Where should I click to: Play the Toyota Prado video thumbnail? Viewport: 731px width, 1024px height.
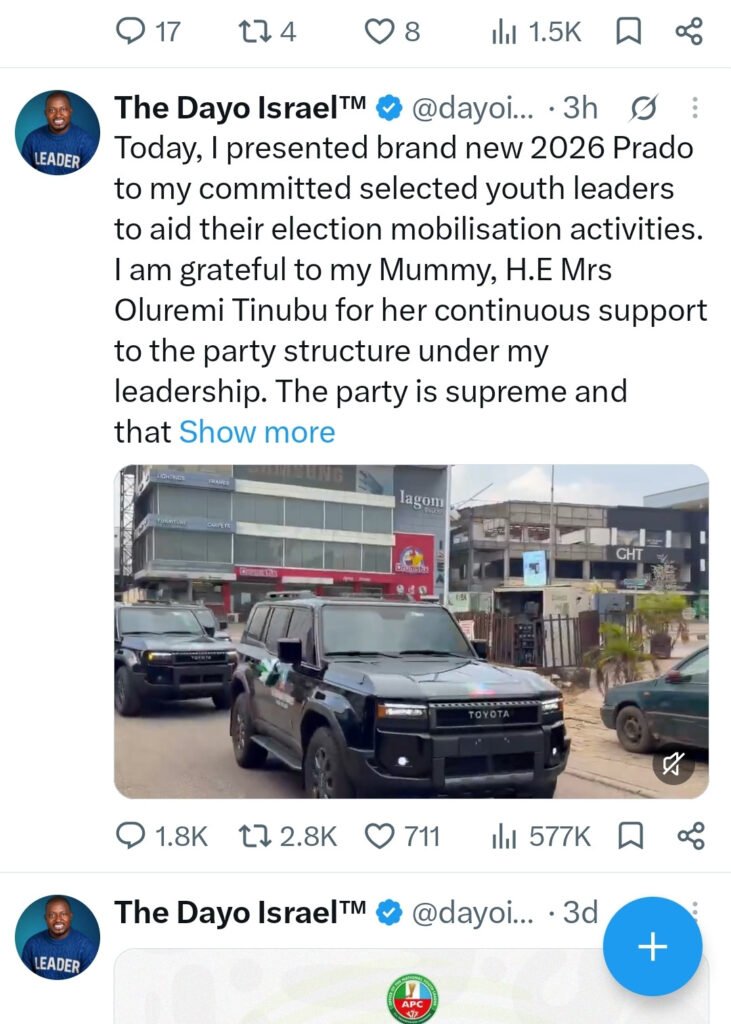pyautogui.click(x=412, y=632)
